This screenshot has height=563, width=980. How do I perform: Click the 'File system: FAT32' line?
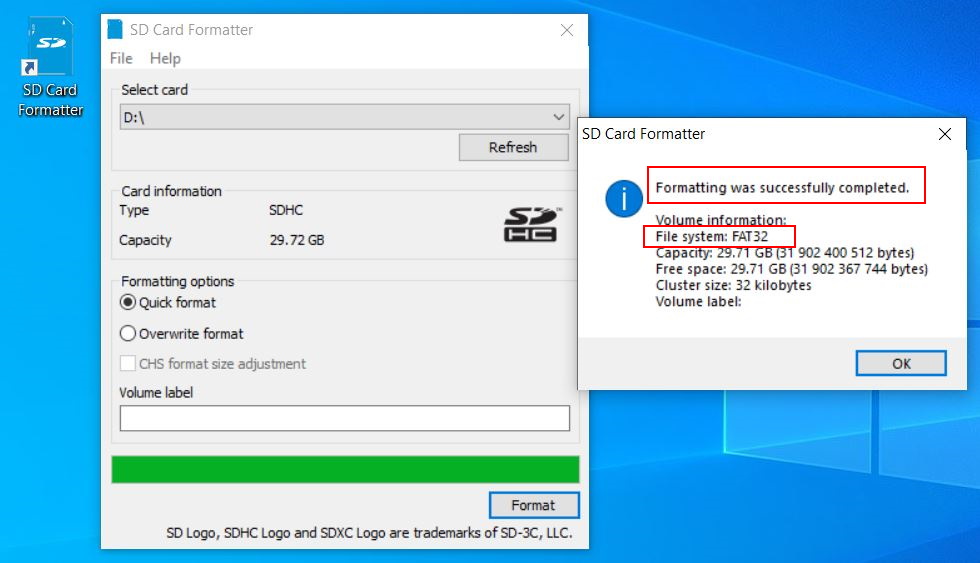point(712,237)
